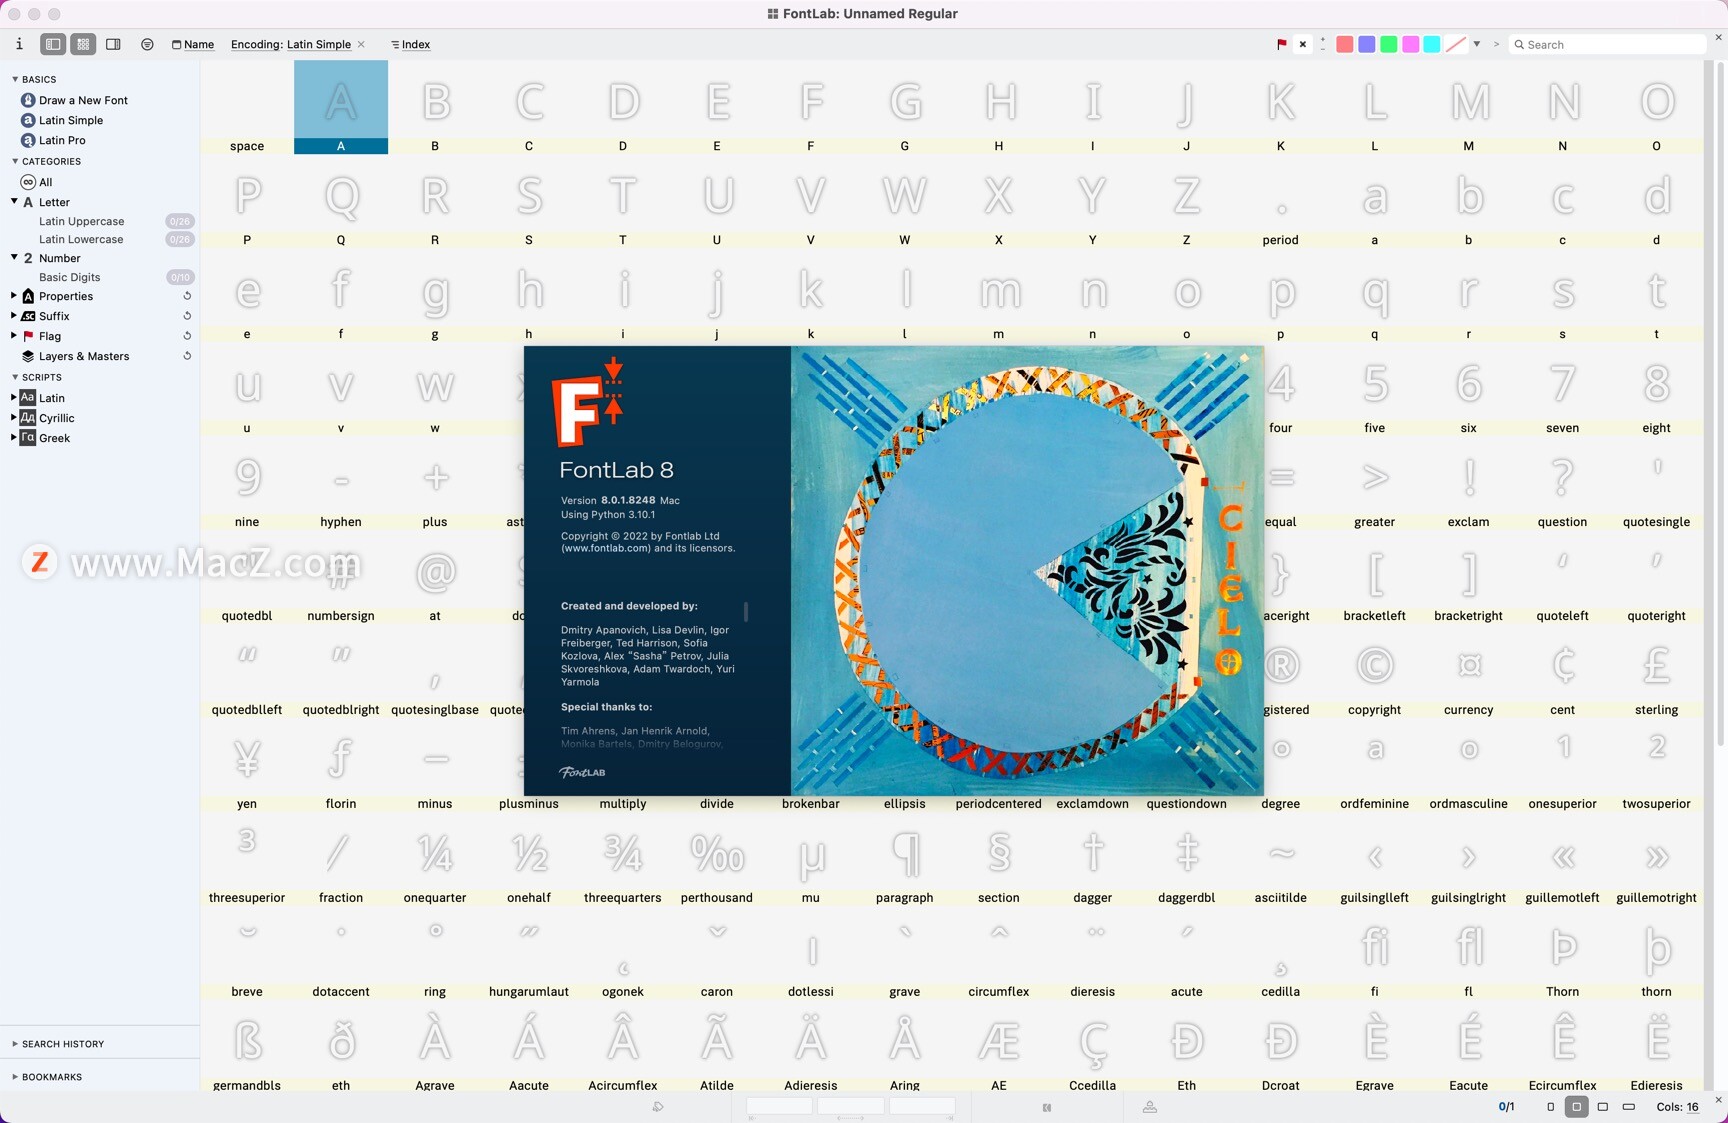
Task: Toggle the right sidebar panel icon
Action: [113, 44]
